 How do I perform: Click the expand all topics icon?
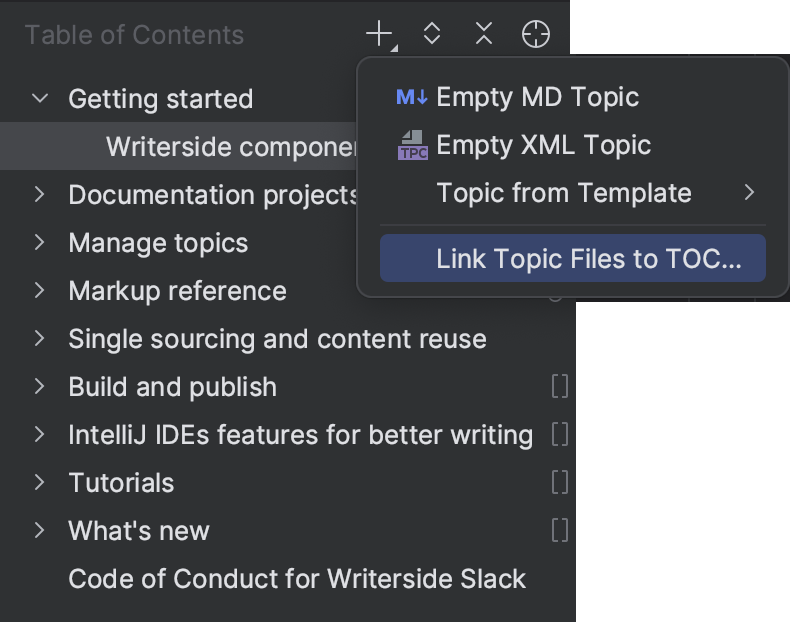click(432, 35)
